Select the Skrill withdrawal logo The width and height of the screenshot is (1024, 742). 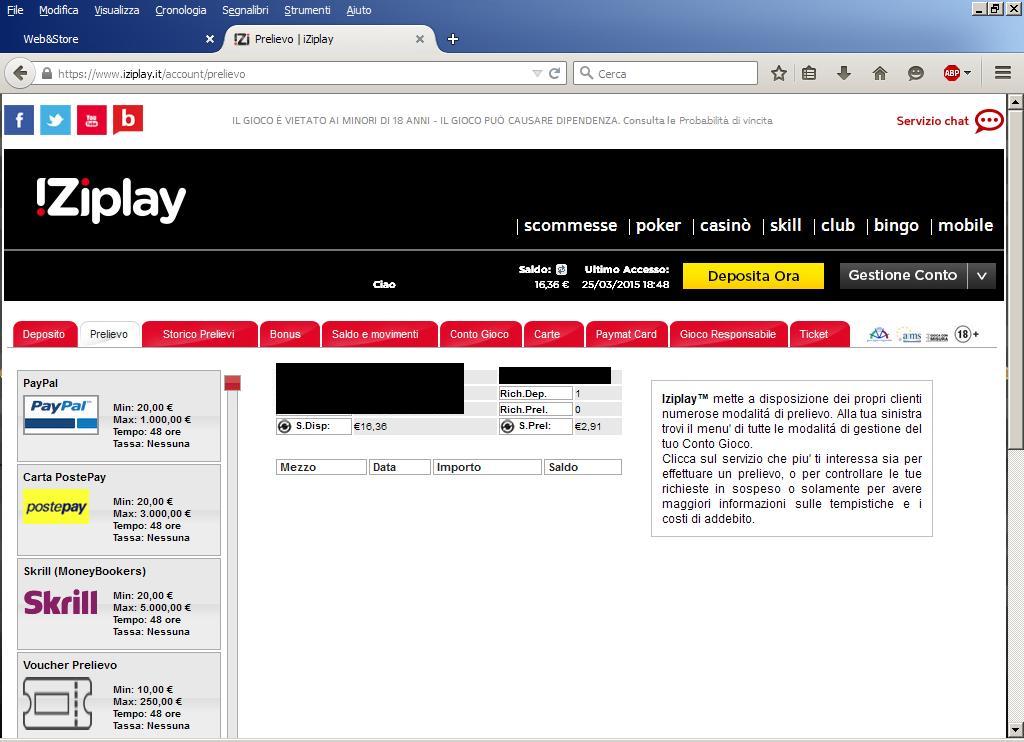click(x=61, y=602)
